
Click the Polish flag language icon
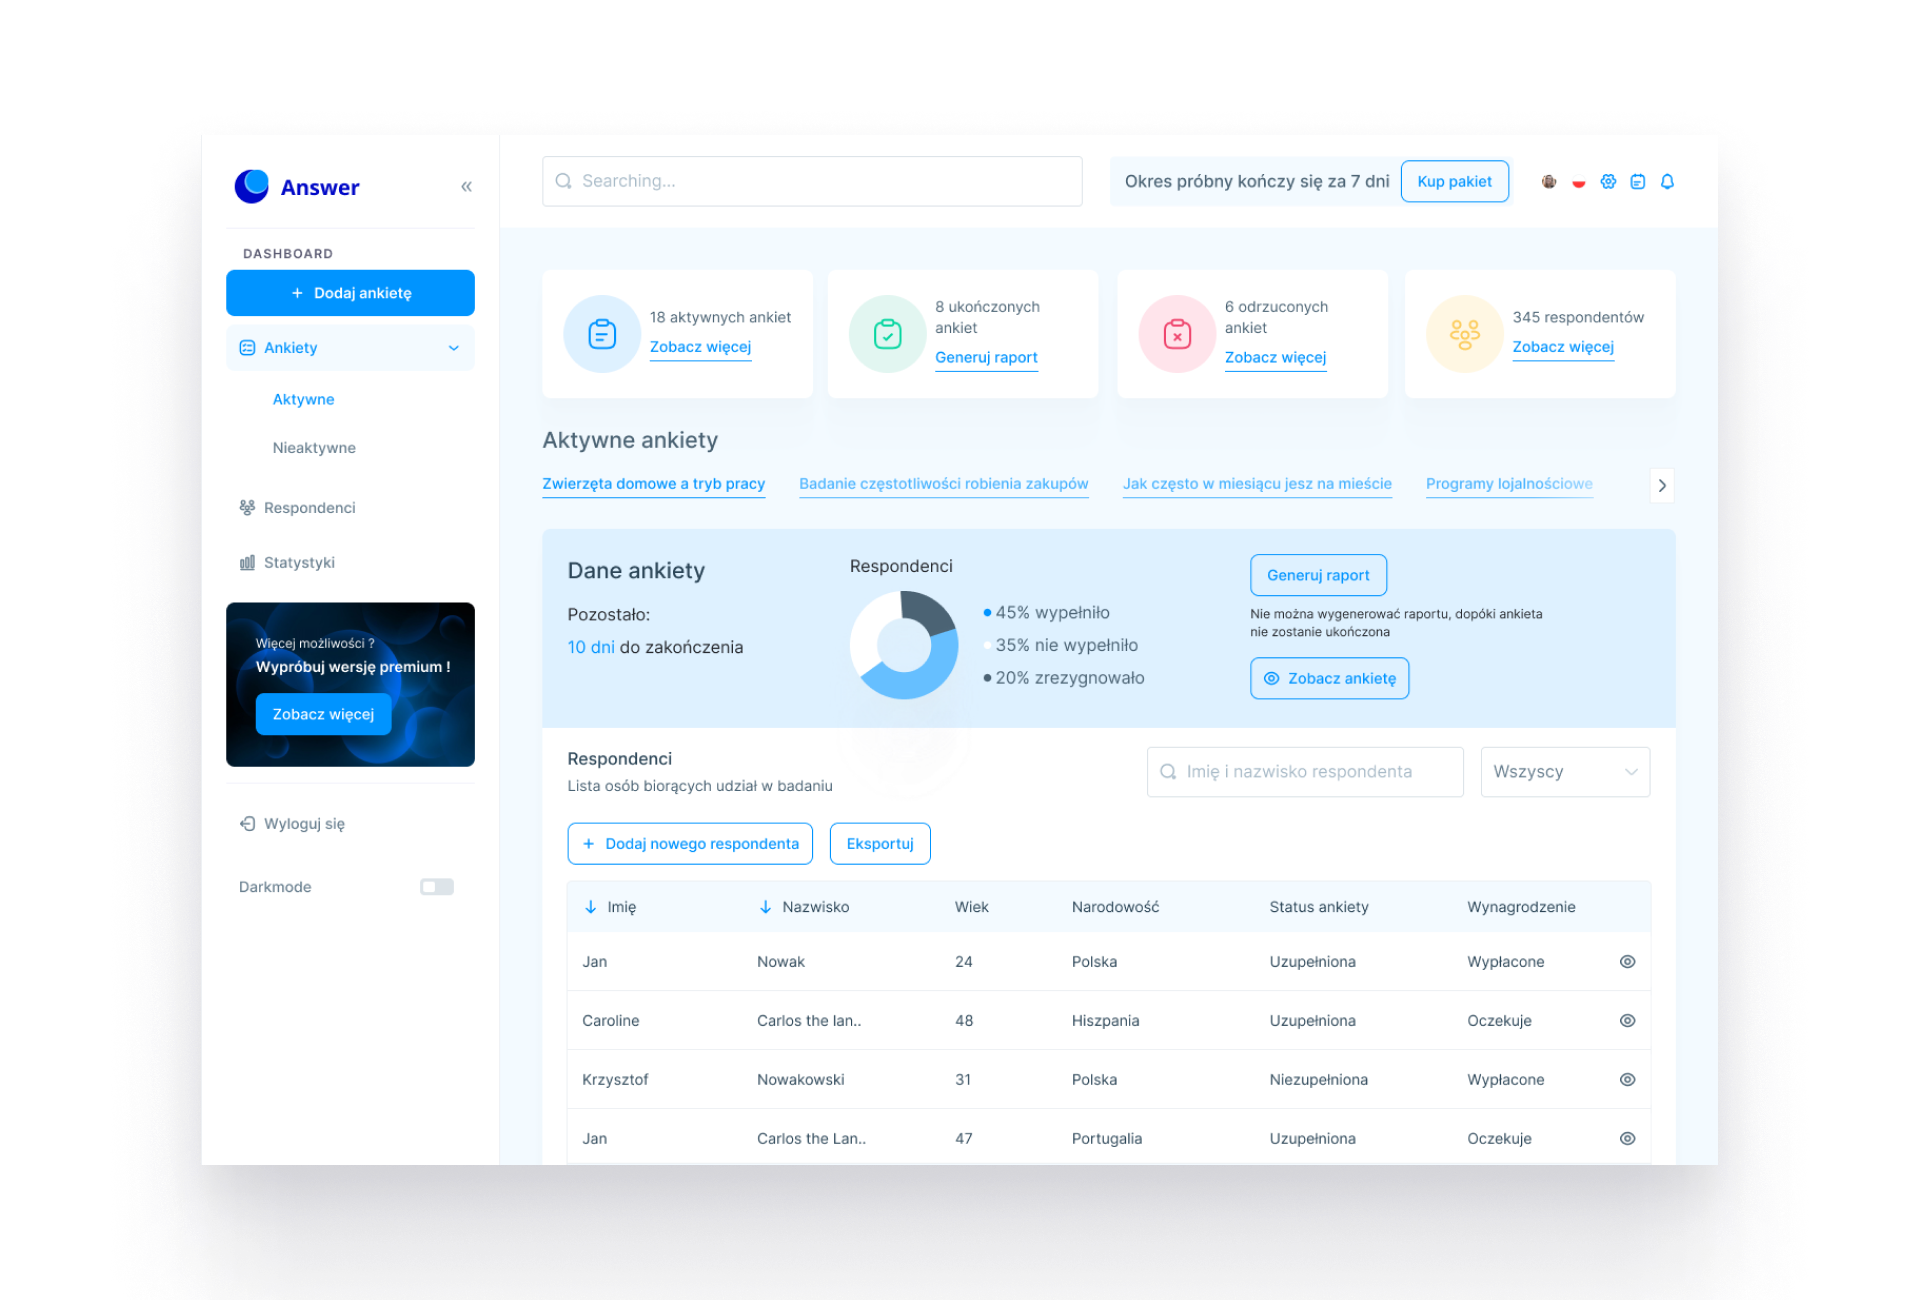[1578, 182]
